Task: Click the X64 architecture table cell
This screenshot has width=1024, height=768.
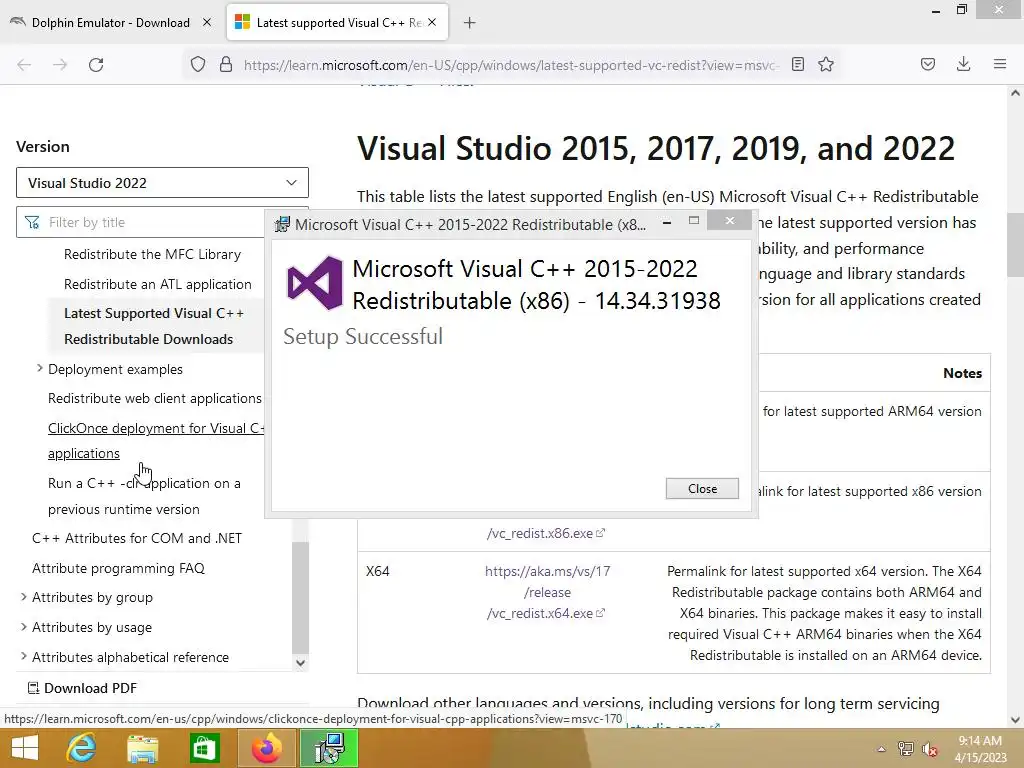Action: [x=377, y=571]
